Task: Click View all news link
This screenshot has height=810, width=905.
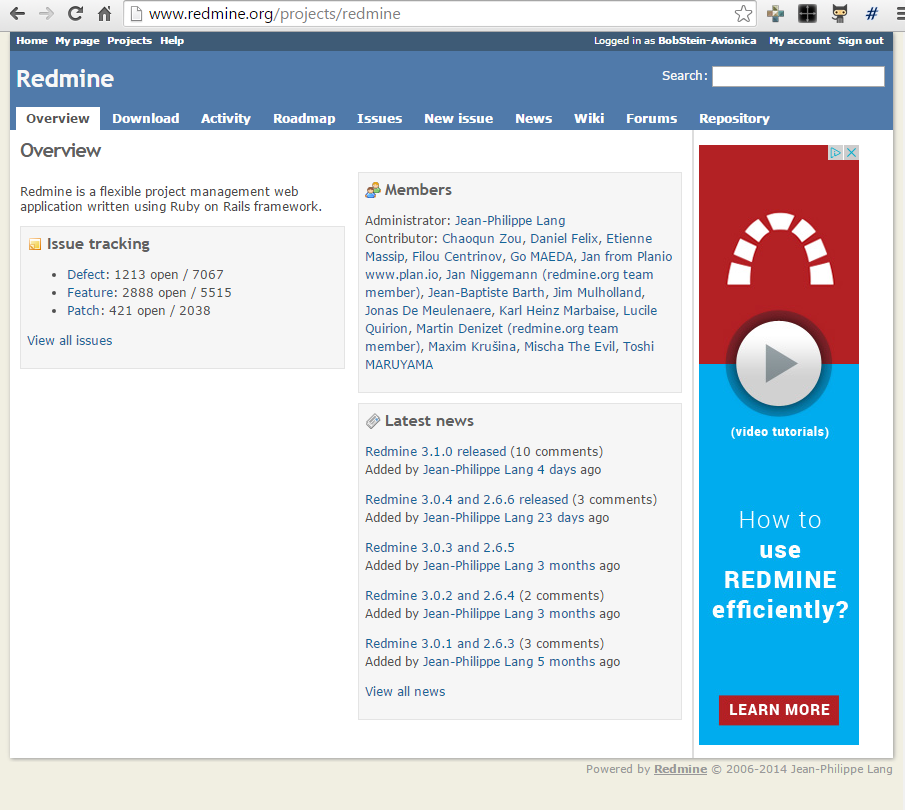Action: tap(405, 692)
